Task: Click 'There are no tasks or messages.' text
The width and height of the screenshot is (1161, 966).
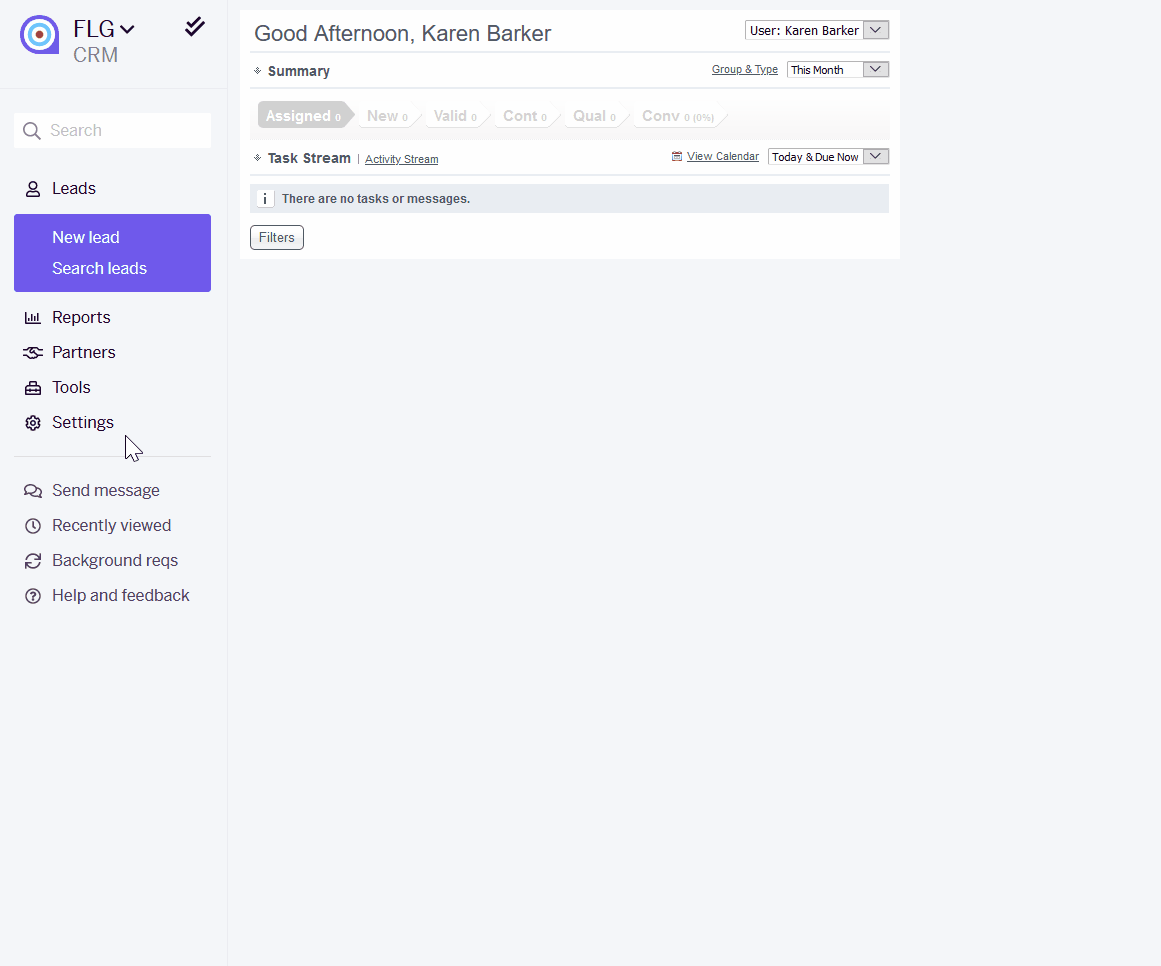Action: pos(376,198)
